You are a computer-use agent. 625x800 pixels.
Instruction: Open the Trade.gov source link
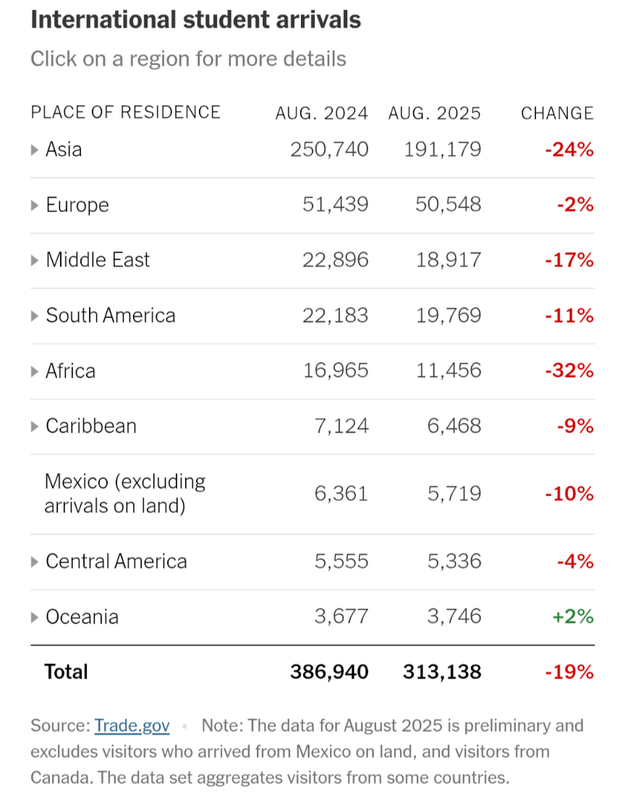point(131,726)
